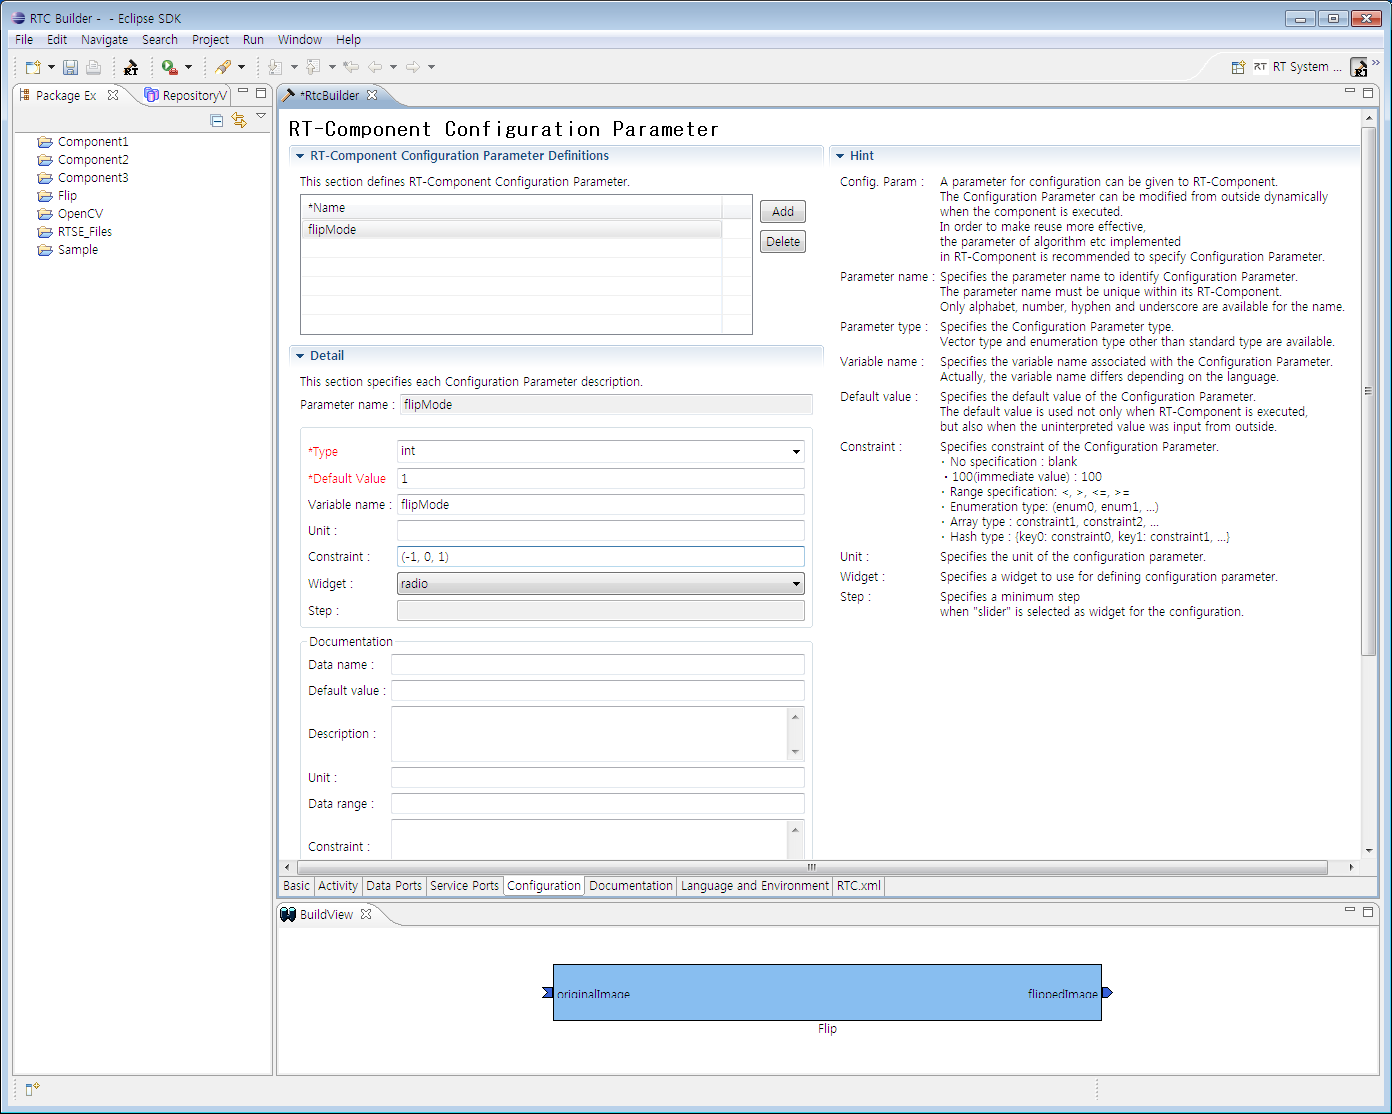Viewport: 1392px width, 1114px height.
Task: Click the Default Value input field
Action: tap(601, 479)
